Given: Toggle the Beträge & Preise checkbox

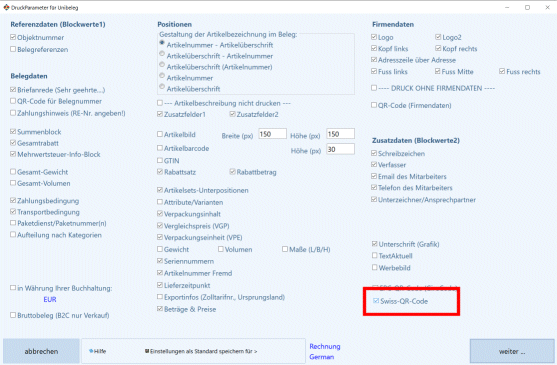Looking at the screenshot, I should point(160,309).
